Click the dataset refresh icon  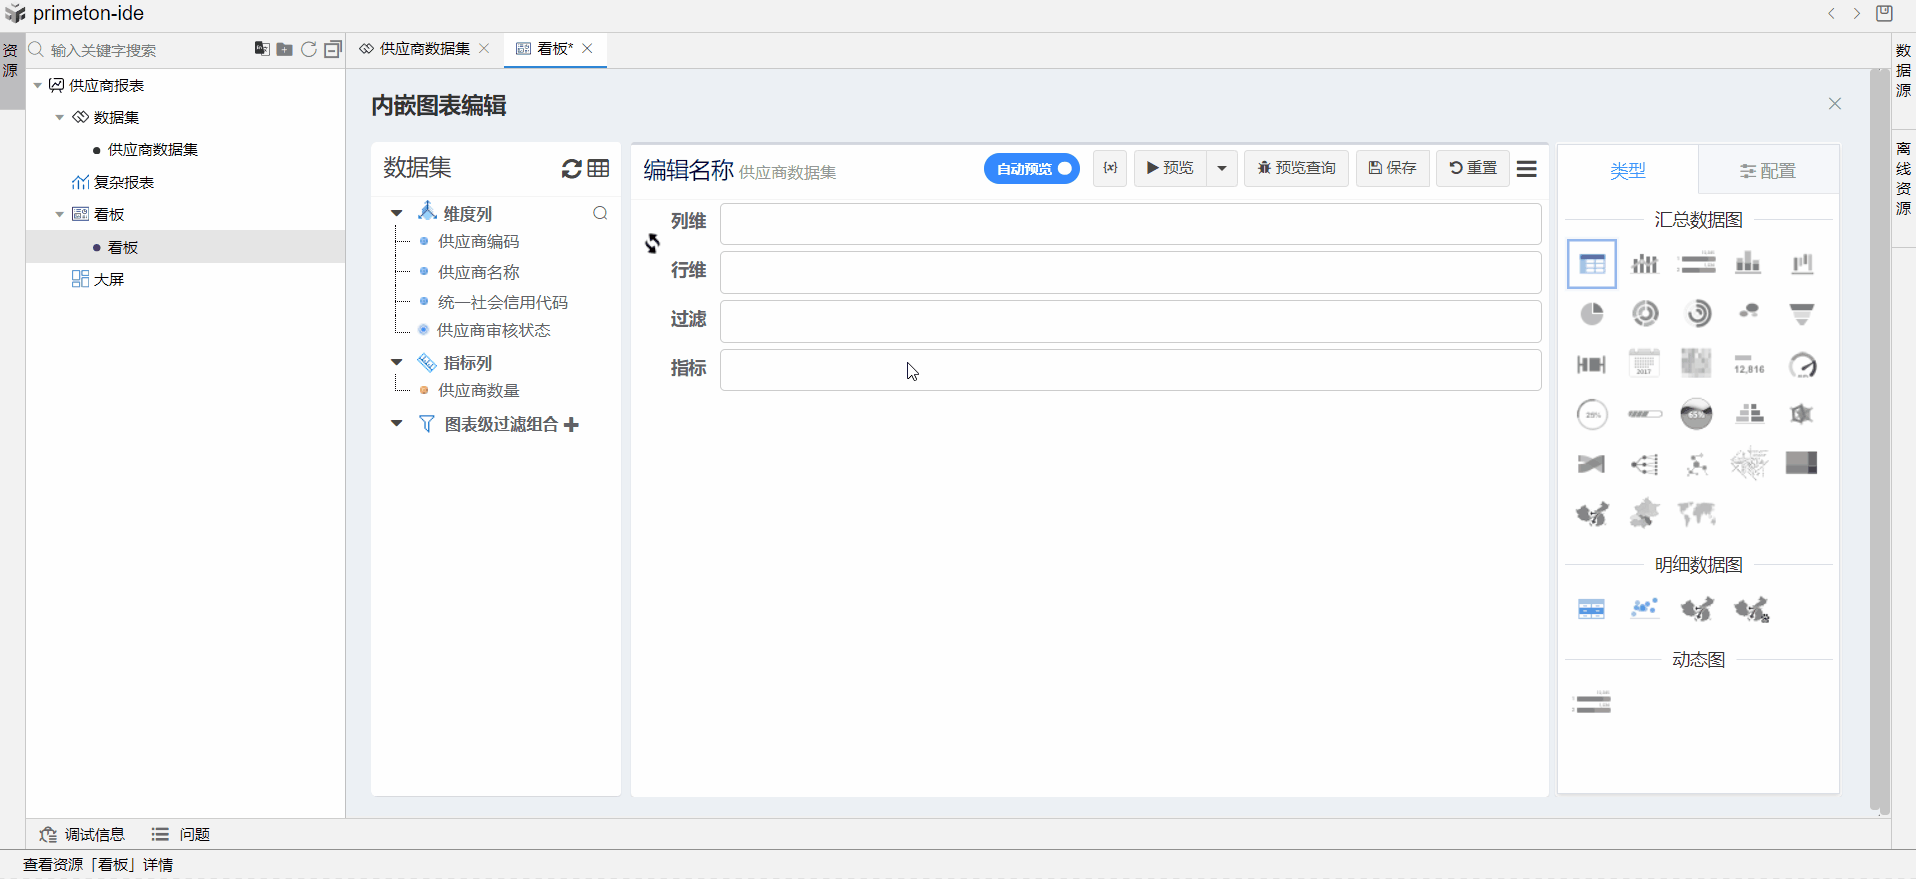pos(571,169)
